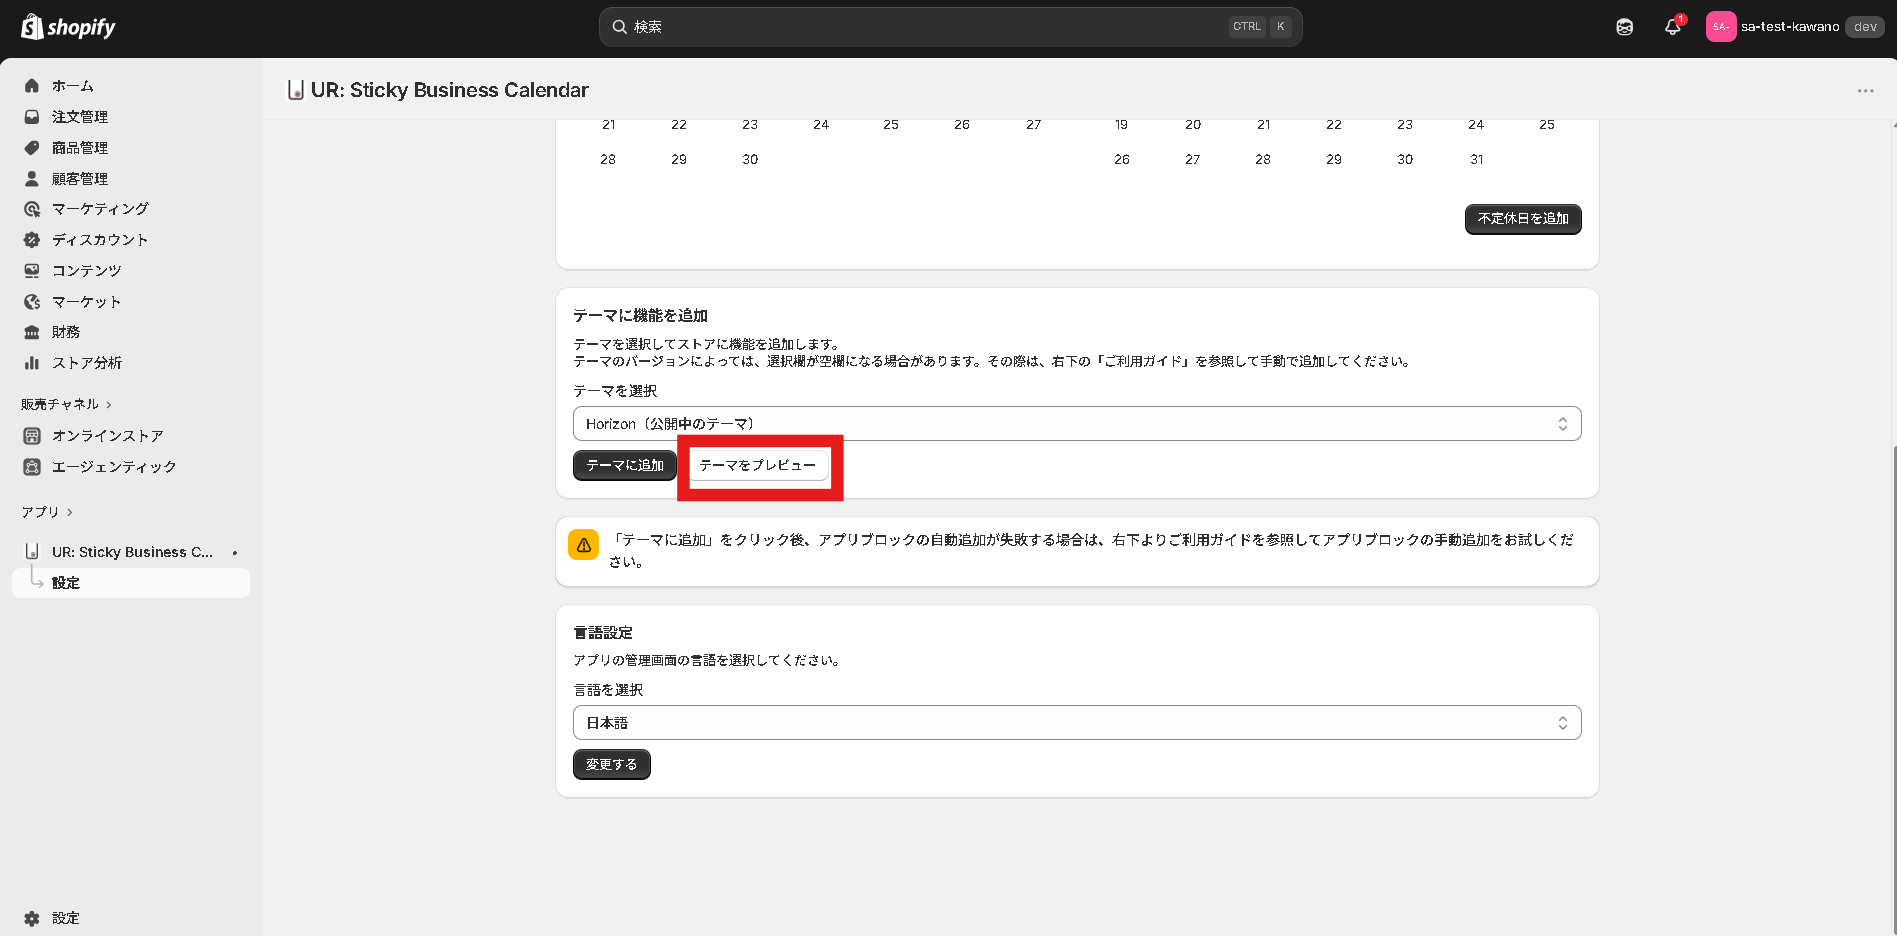Click the search magnifier icon
Screen dimensions: 1897x936
(x=620, y=27)
